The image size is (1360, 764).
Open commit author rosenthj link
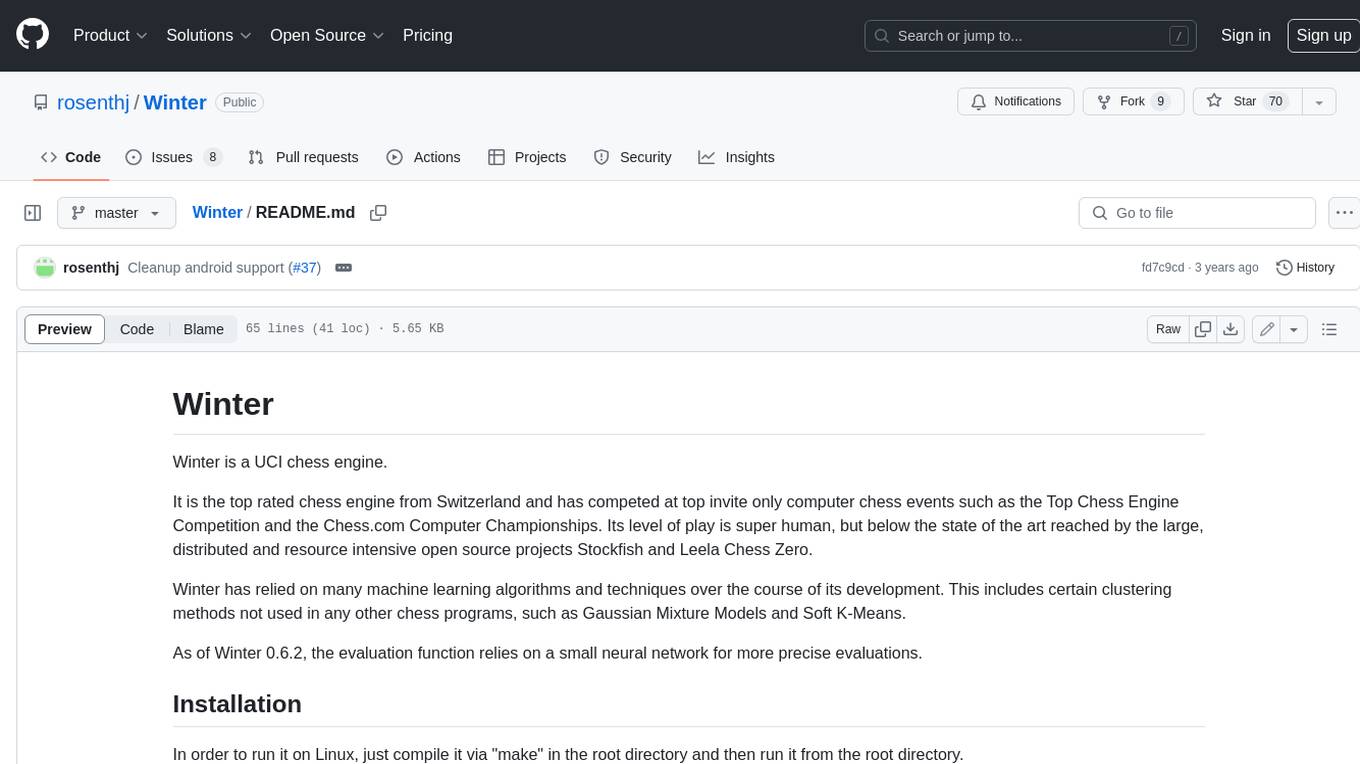[91, 268]
